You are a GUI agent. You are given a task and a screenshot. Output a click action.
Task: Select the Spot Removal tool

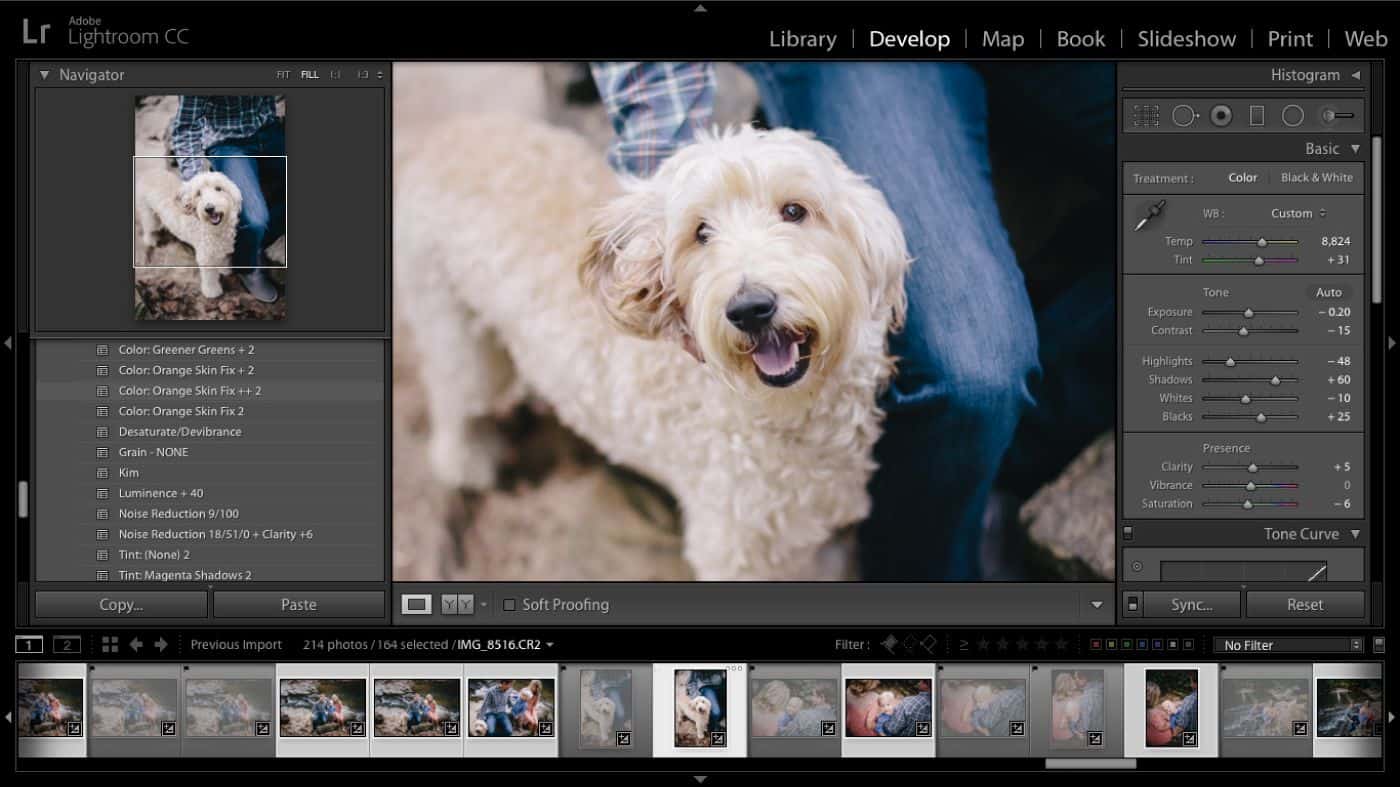pos(1185,116)
